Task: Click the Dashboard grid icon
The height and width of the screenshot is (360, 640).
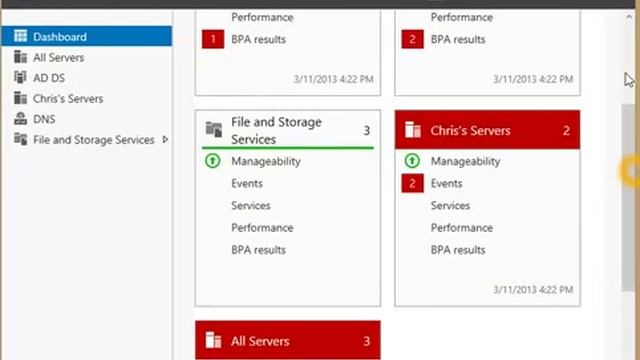Action: point(20,36)
